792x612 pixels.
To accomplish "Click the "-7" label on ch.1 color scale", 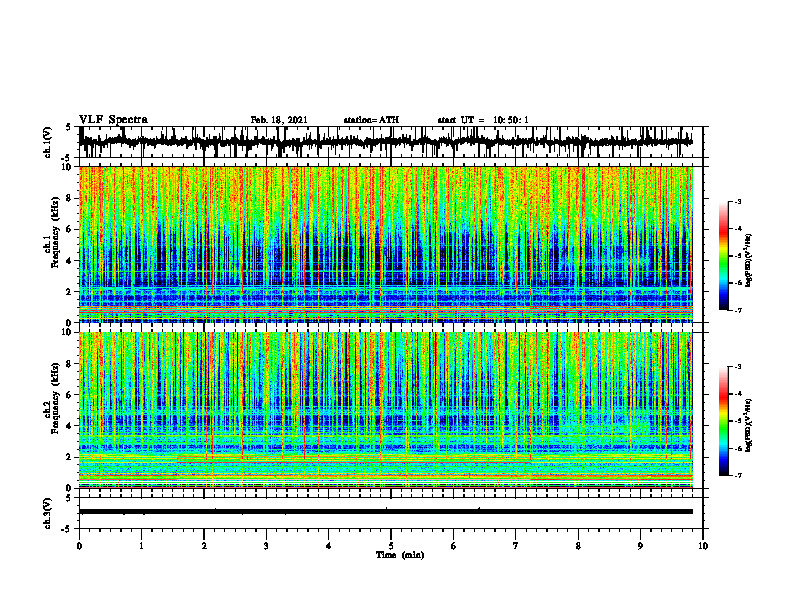I will tap(737, 310).
